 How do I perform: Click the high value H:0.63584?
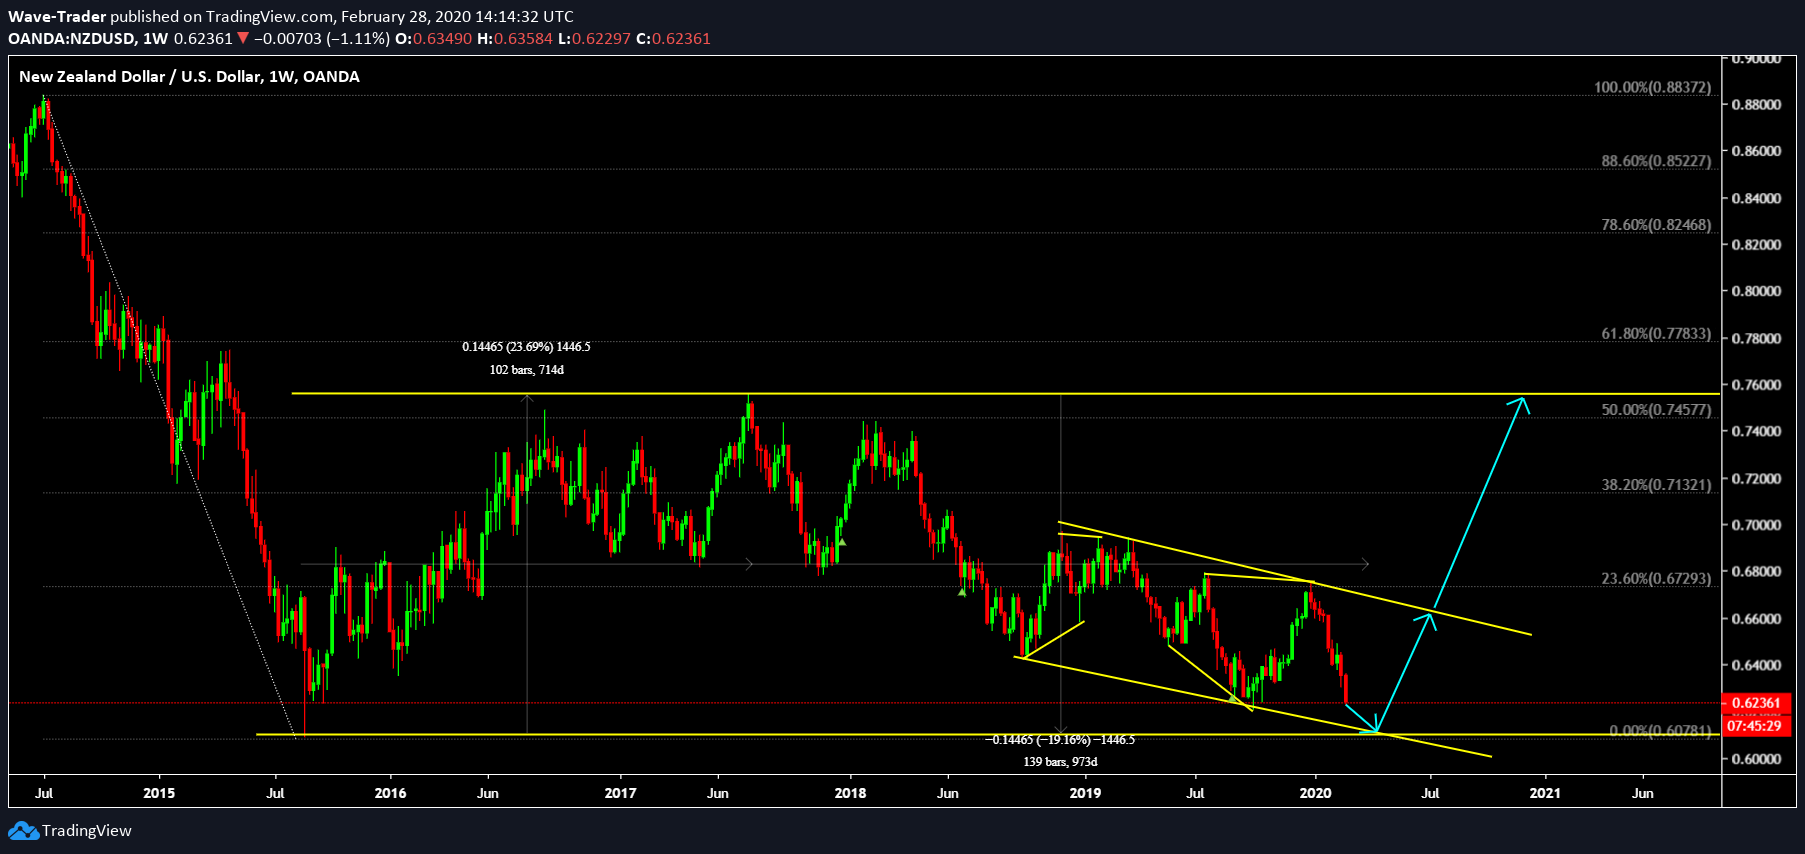515,39
